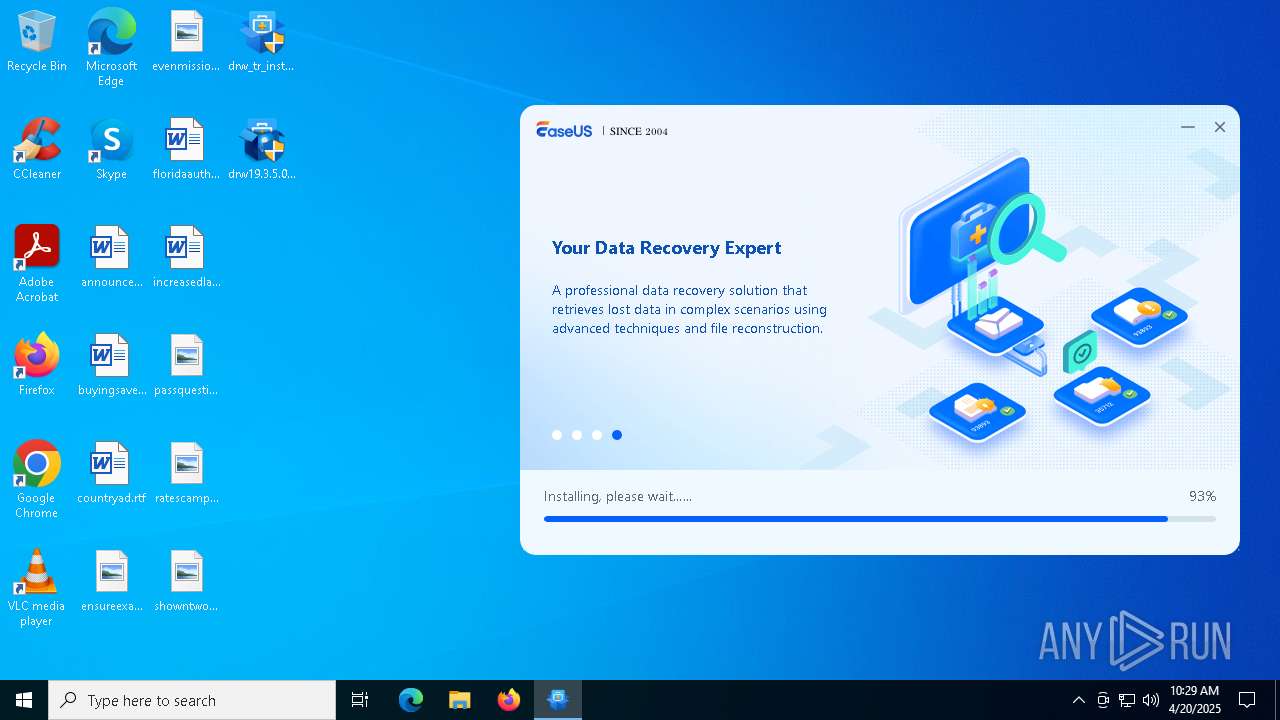Open the CCleaner desktop shortcut
Image resolution: width=1280 pixels, height=720 pixels.
pyautogui.click(x=37, y=149)
